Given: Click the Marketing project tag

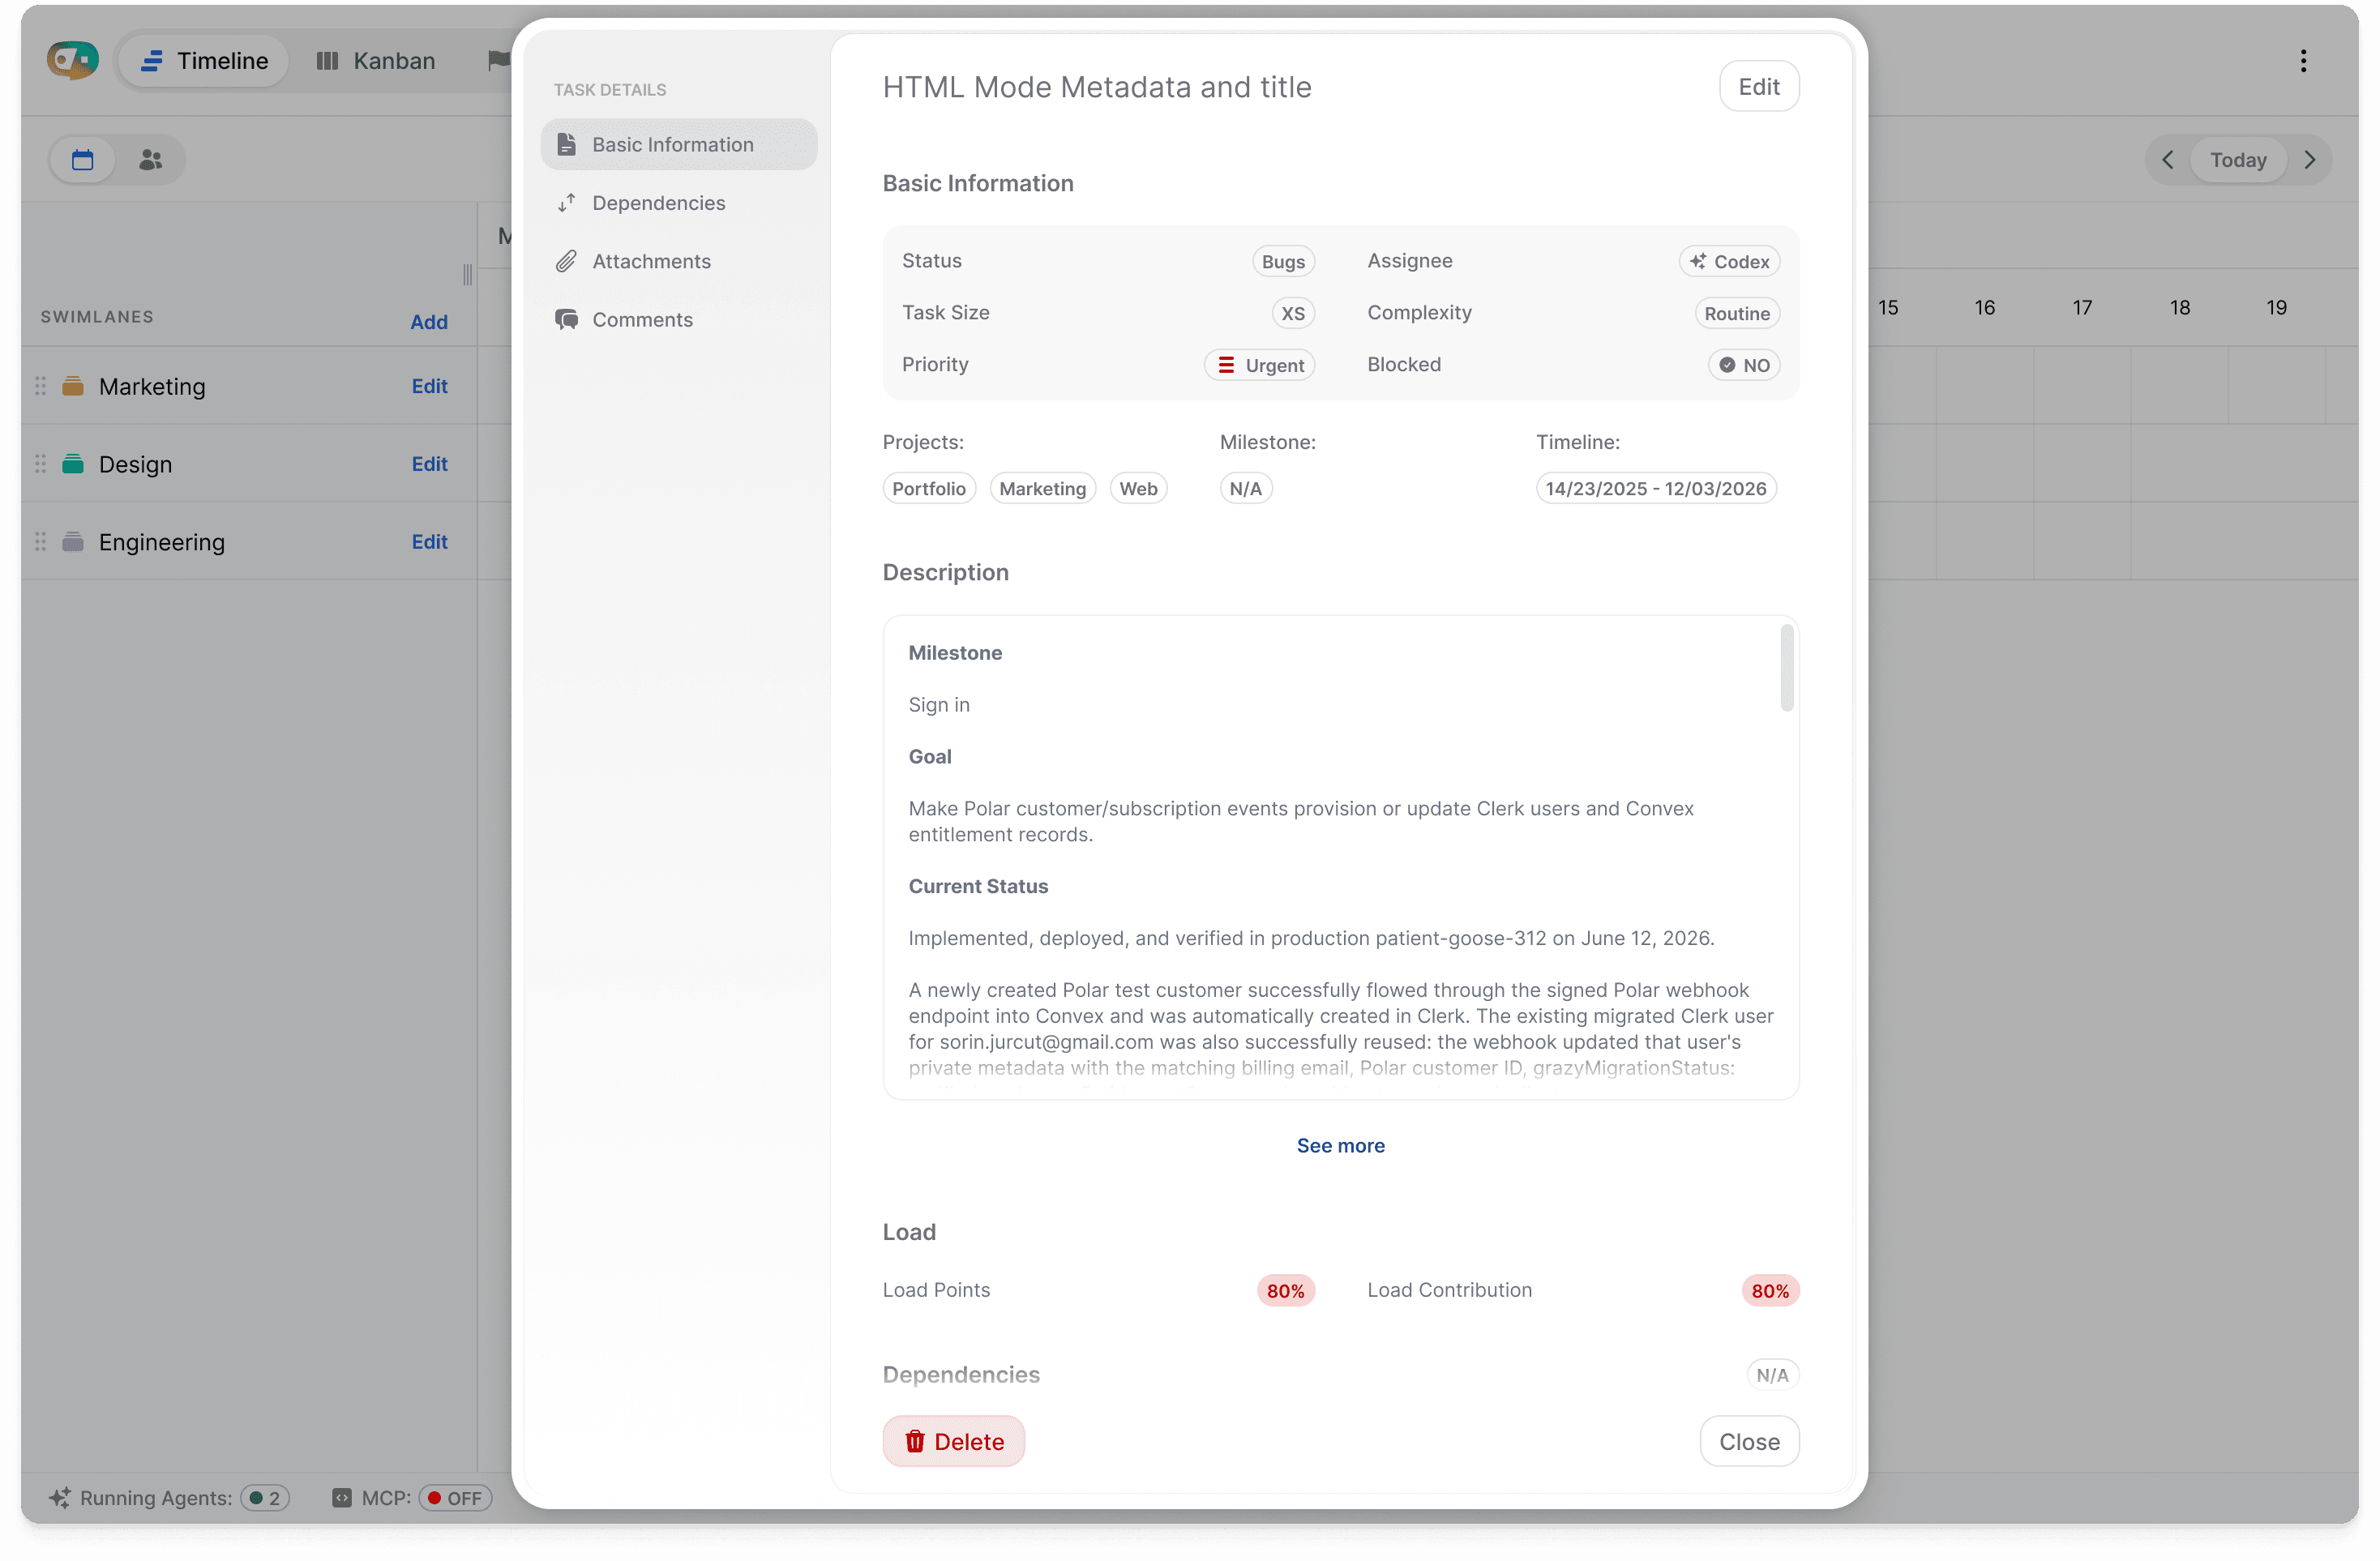Looking at the screenshot, I should tap(1042, 489).
